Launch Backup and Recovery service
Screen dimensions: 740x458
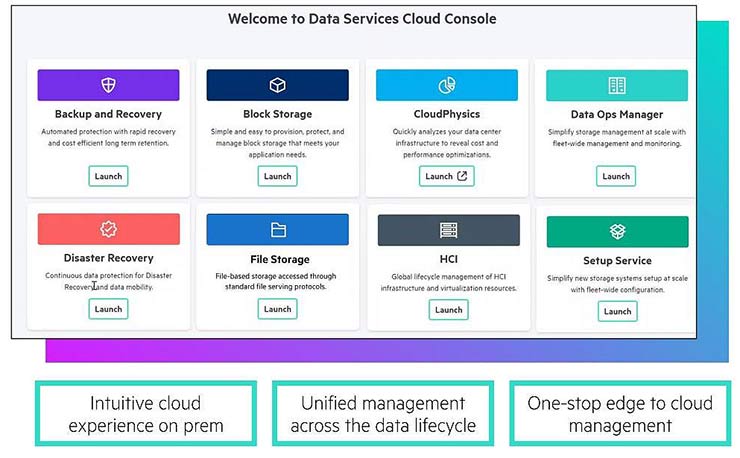coord(108,176)
